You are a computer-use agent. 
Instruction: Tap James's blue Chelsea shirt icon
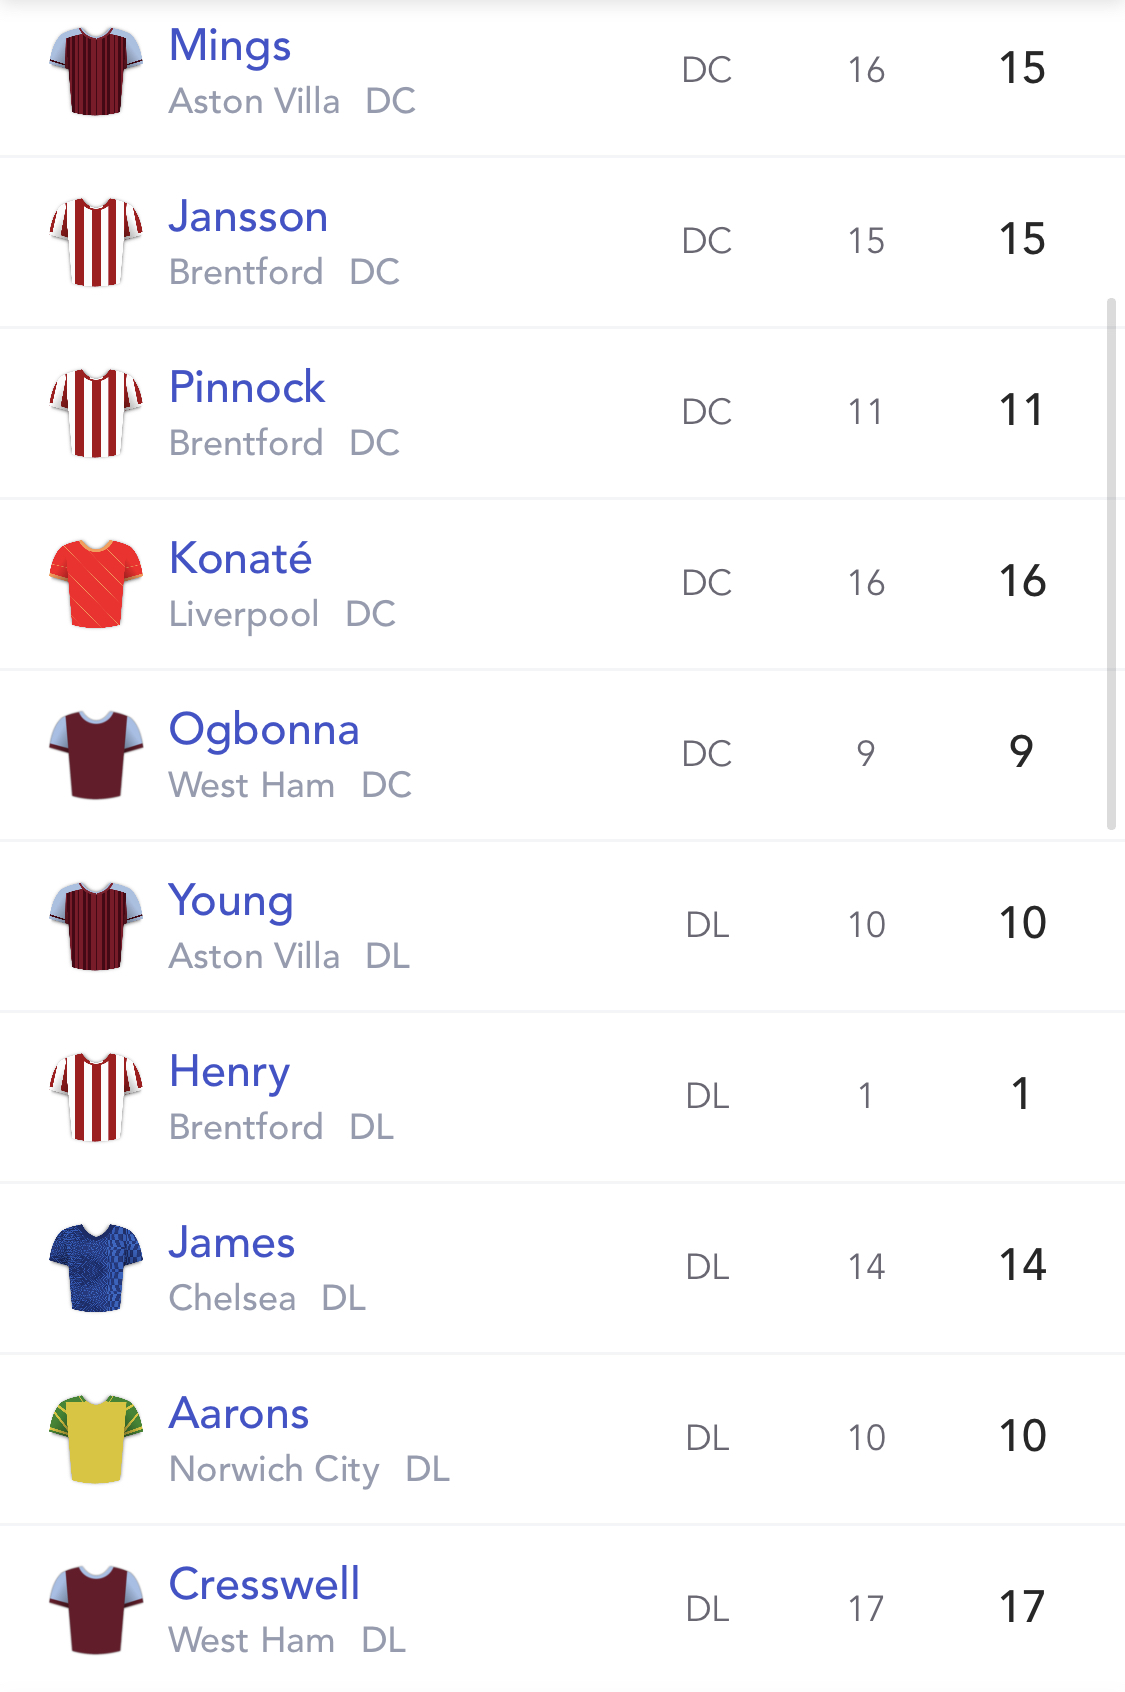point(96,1268)
